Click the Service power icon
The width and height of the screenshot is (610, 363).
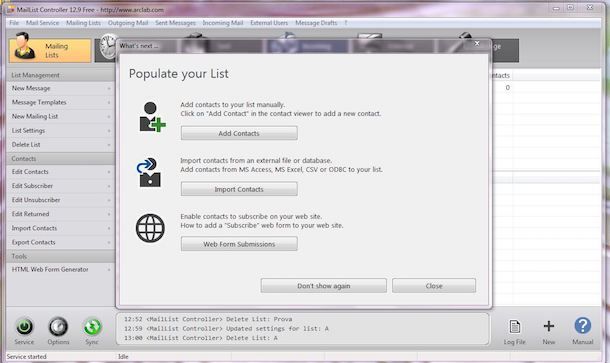pyautogui.click(x=25, y=327)
